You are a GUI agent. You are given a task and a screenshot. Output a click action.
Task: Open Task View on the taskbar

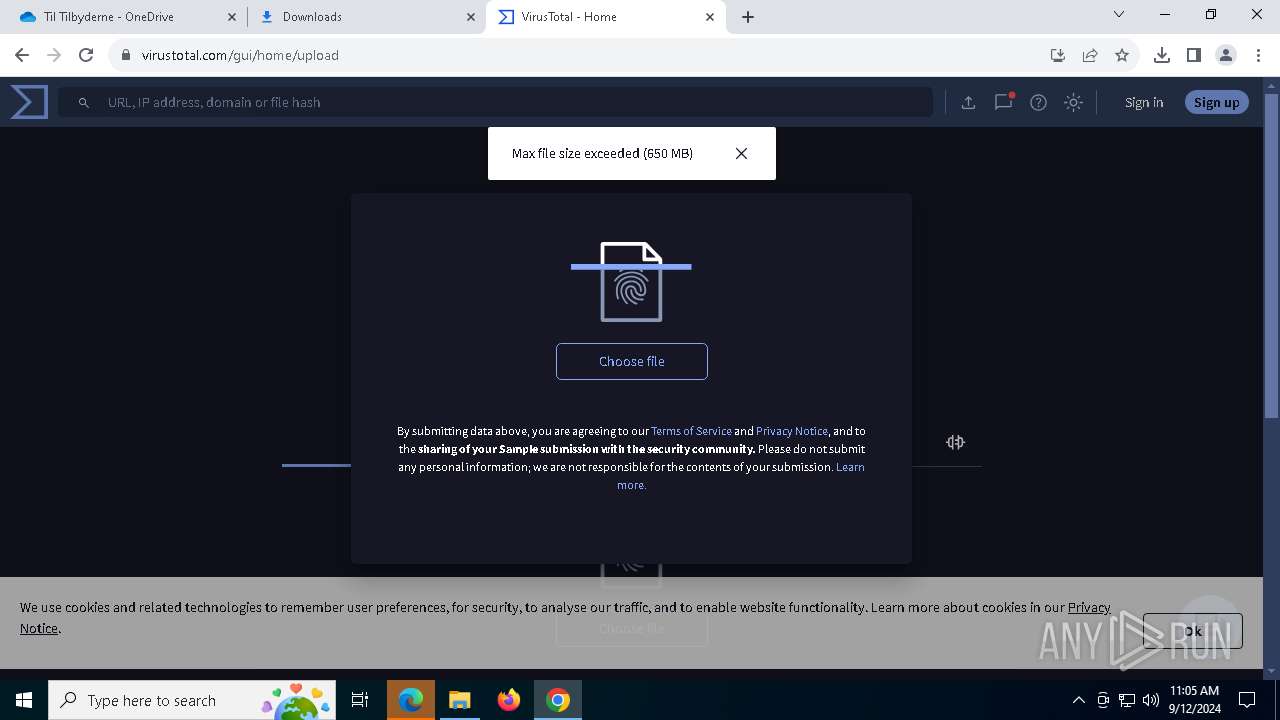(x=360, y=700)
